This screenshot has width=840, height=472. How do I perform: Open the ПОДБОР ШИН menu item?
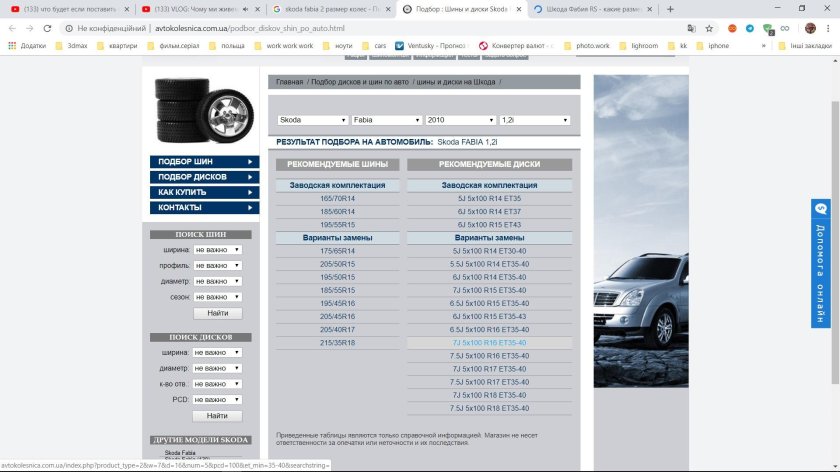point(204,162)
